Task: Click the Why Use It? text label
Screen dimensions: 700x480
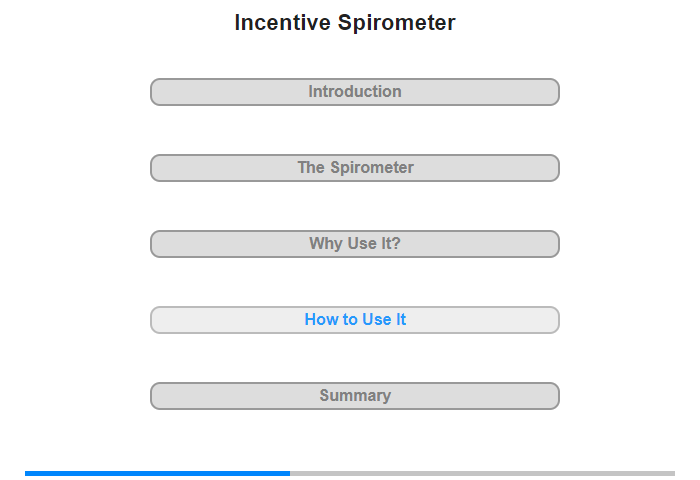Action: [x=355, y=244]
